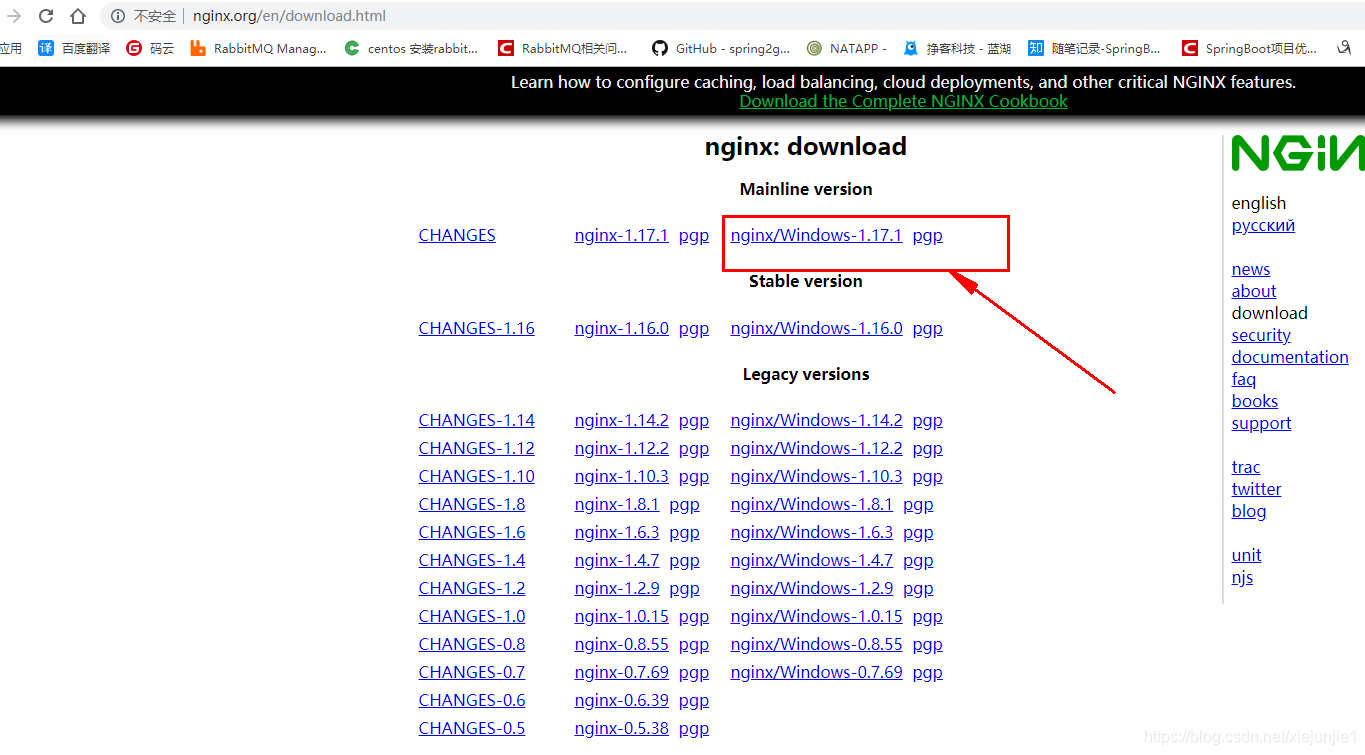Click the site info icon in address bar
Image resolution: width=1365 pixels, height=755 pixels.
tap(118, 16)
